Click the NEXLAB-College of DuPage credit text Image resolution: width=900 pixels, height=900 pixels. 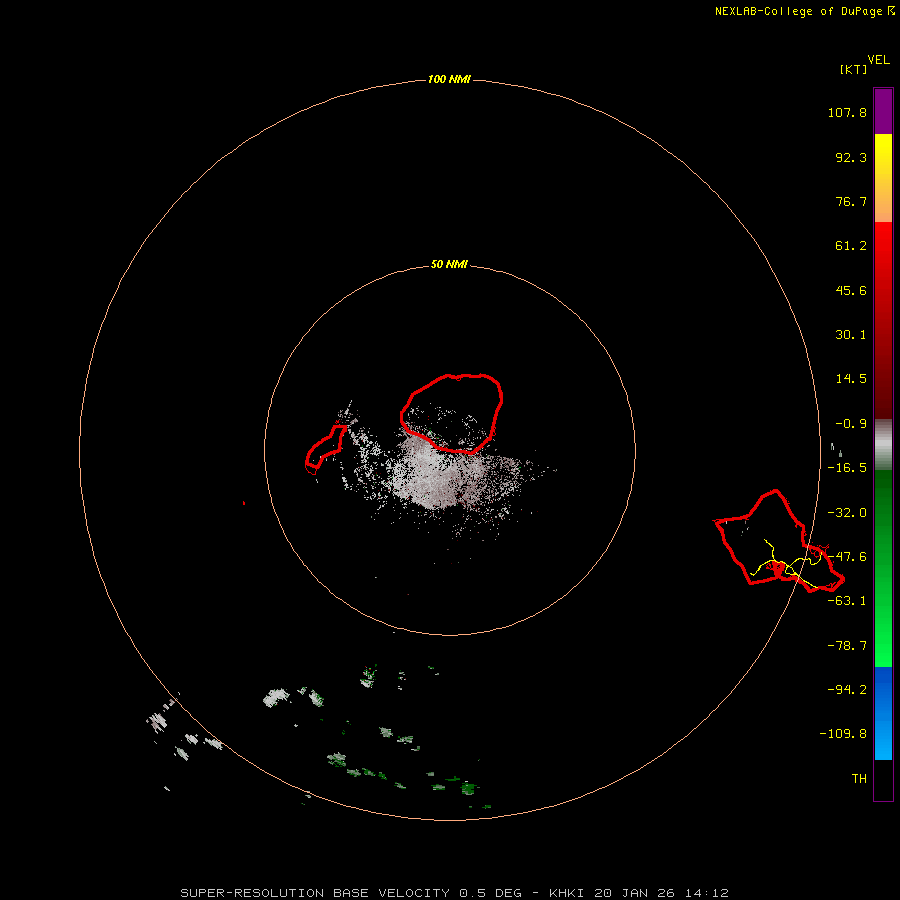(x=805, y=11)
